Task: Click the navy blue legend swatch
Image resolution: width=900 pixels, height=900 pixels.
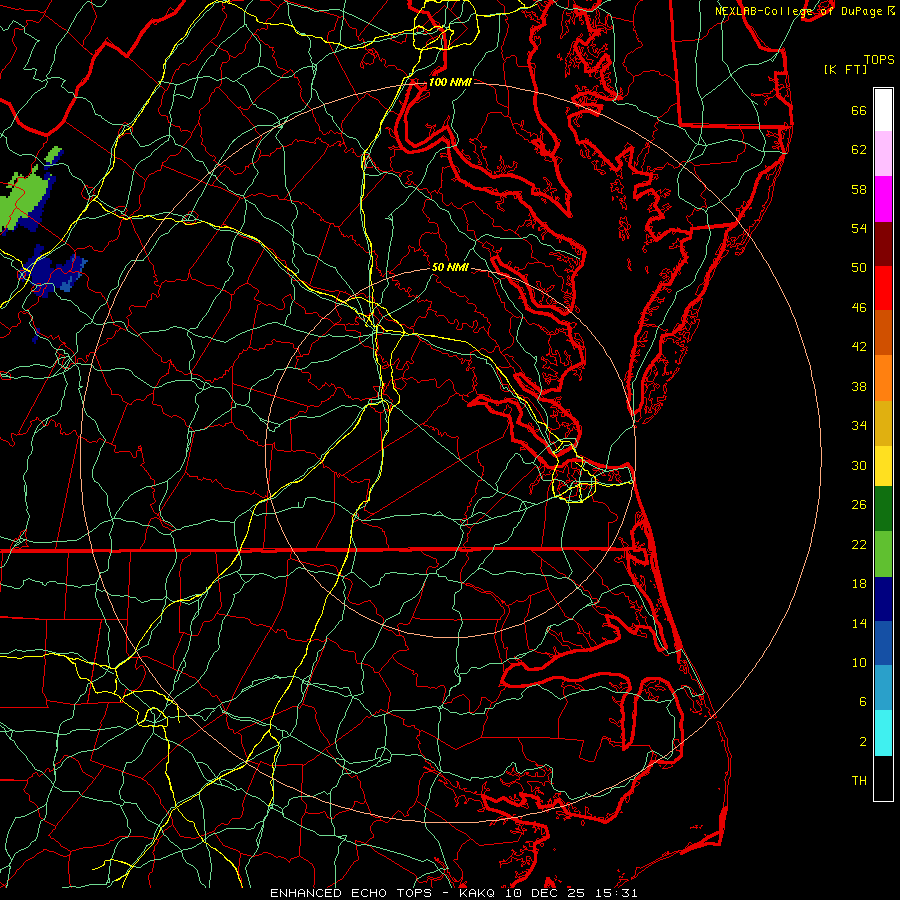Action: 883,599
